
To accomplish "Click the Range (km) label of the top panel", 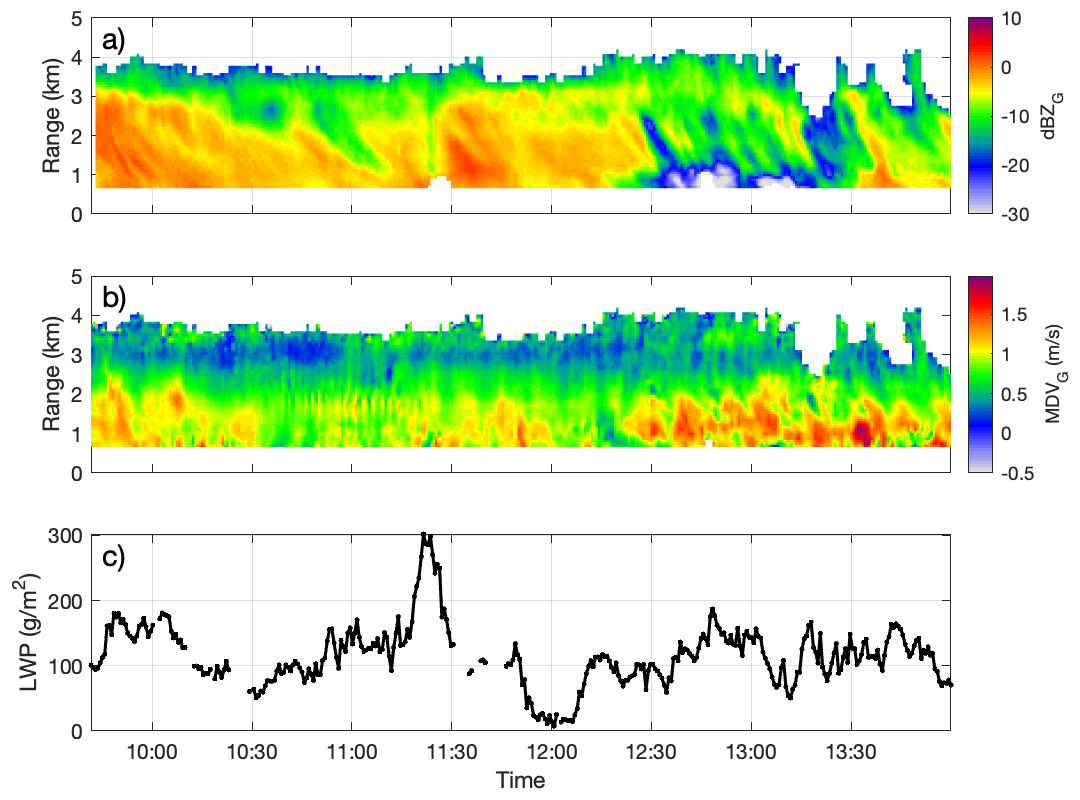I will [51, 115].
